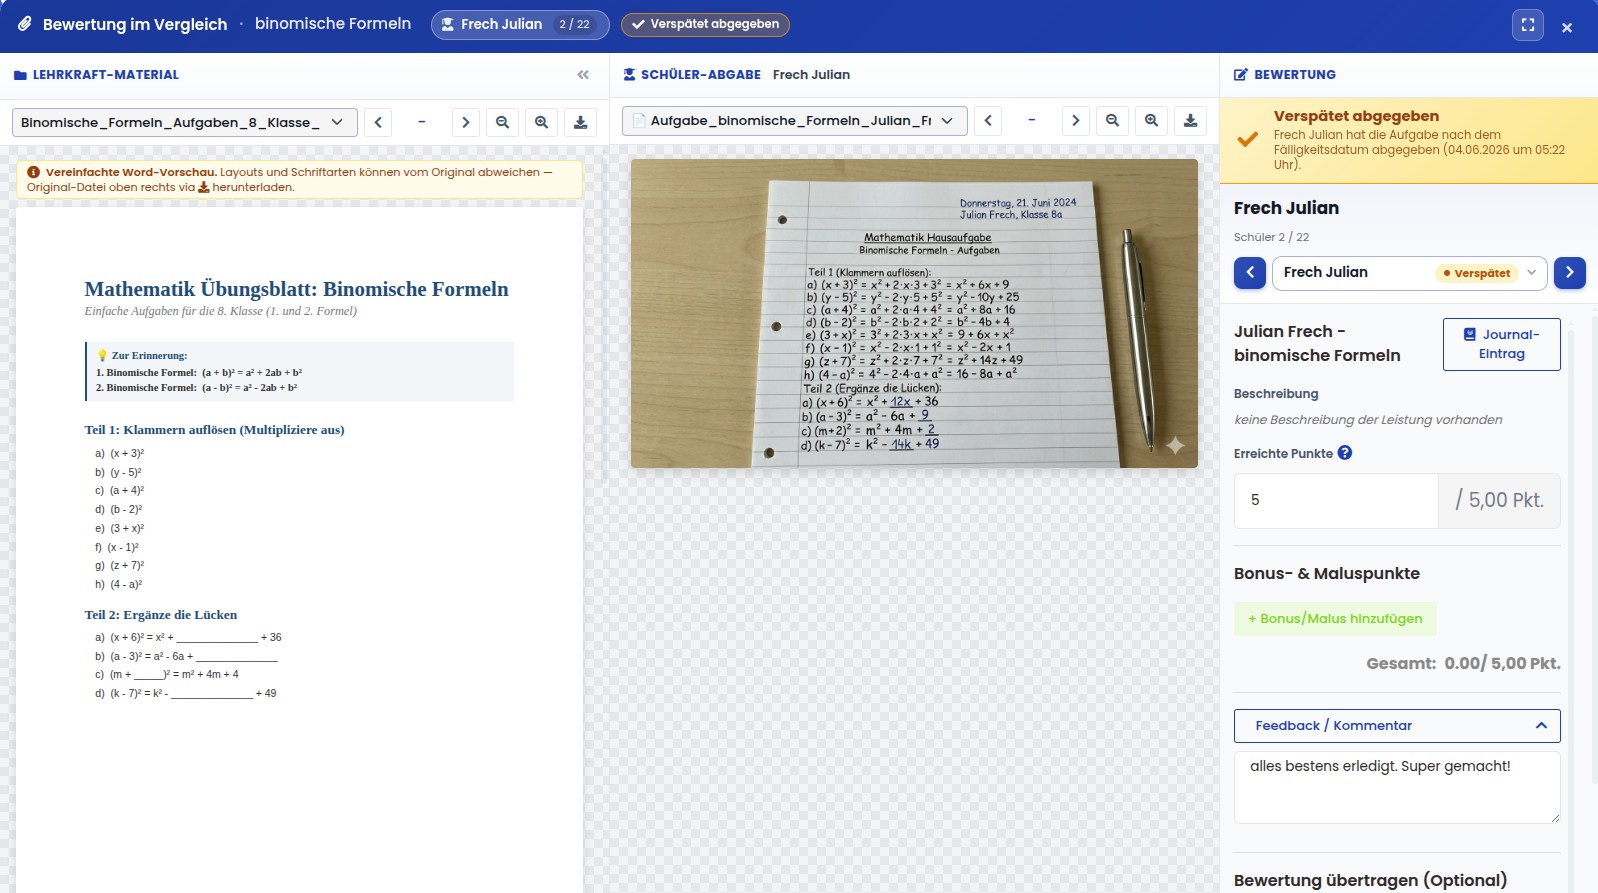This screenshot has height=893, width=1598.
Task: Go to next page in student submission
Action: click(x=1075, y=120)
